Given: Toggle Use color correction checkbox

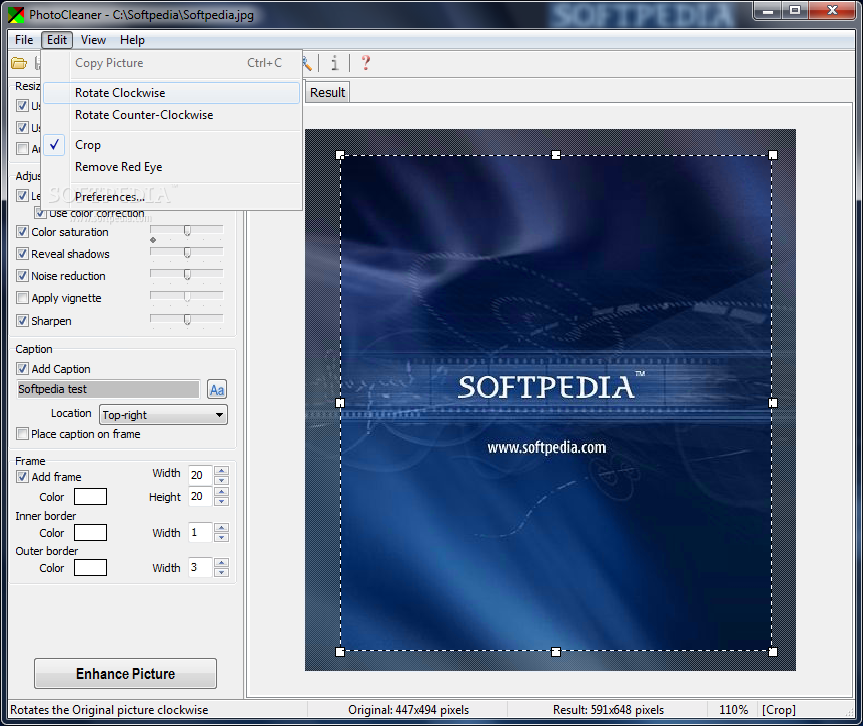Looking at the screenshot, I should point(40,213).
